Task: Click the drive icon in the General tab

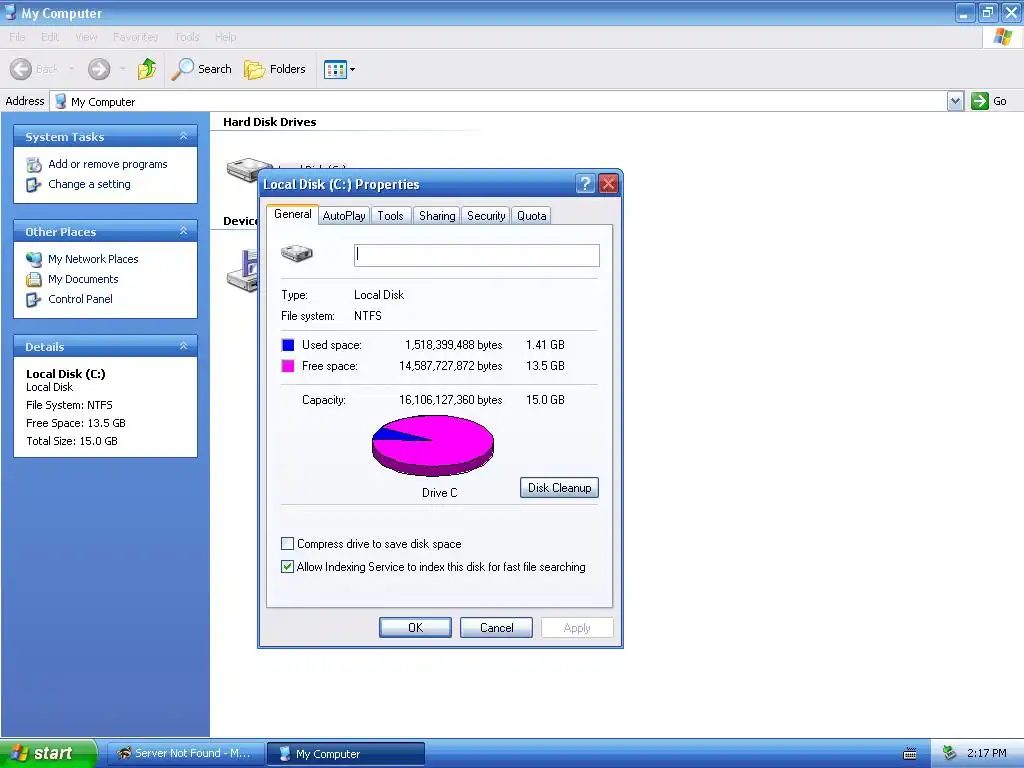Action: pyautogui.click(x=297, y=253)
